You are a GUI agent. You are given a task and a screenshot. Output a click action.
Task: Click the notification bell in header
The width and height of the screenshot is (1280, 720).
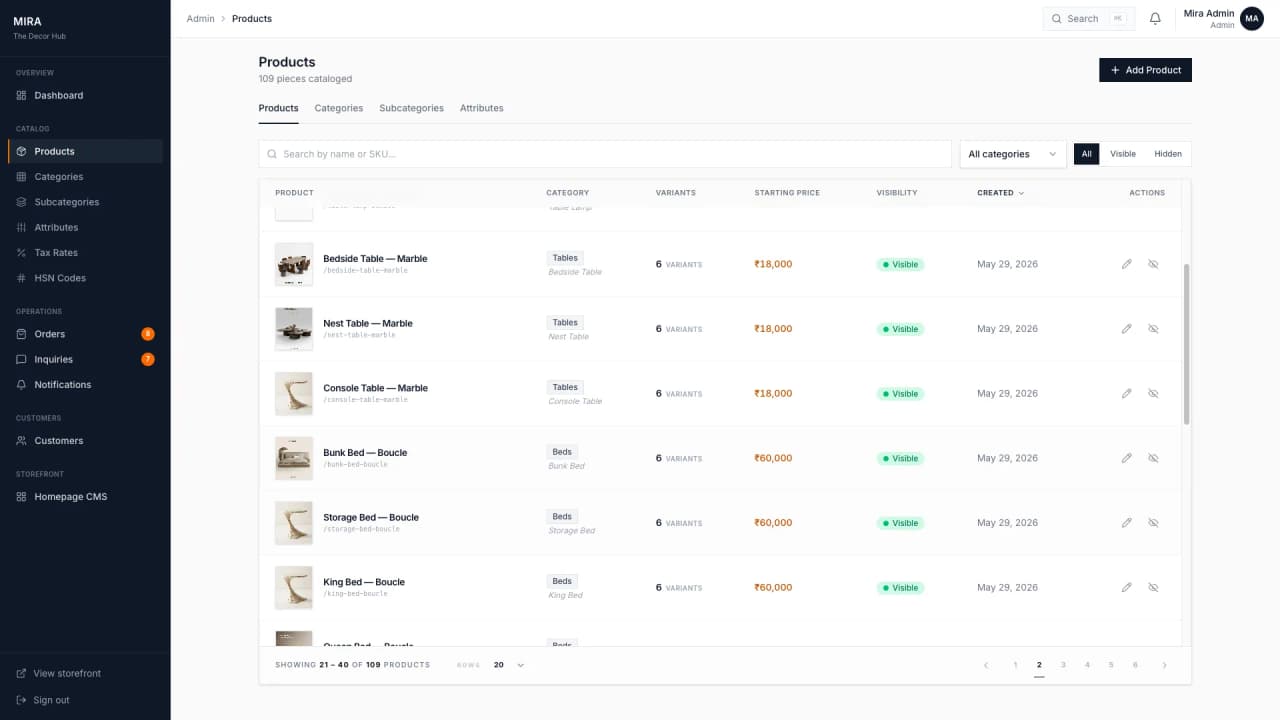click(1155, 18)
